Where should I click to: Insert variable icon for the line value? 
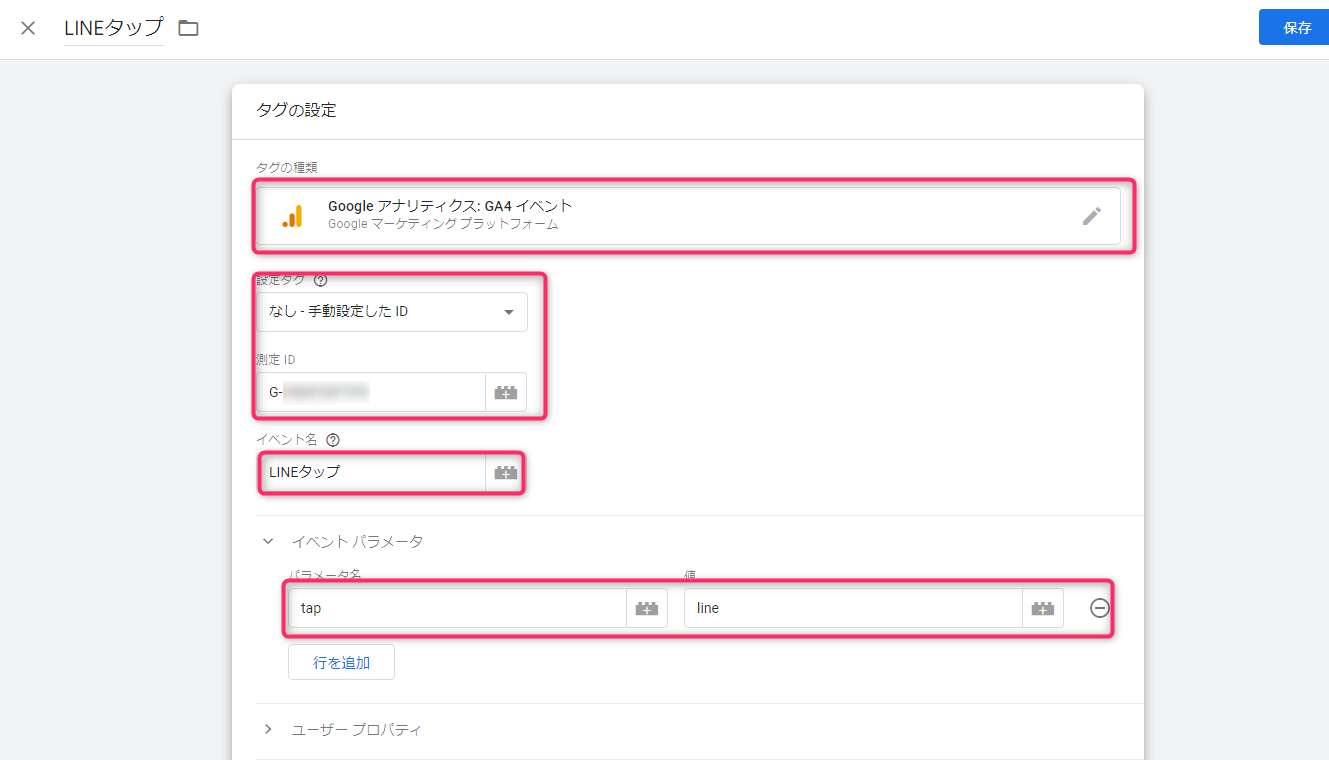tap(1043, 608)
